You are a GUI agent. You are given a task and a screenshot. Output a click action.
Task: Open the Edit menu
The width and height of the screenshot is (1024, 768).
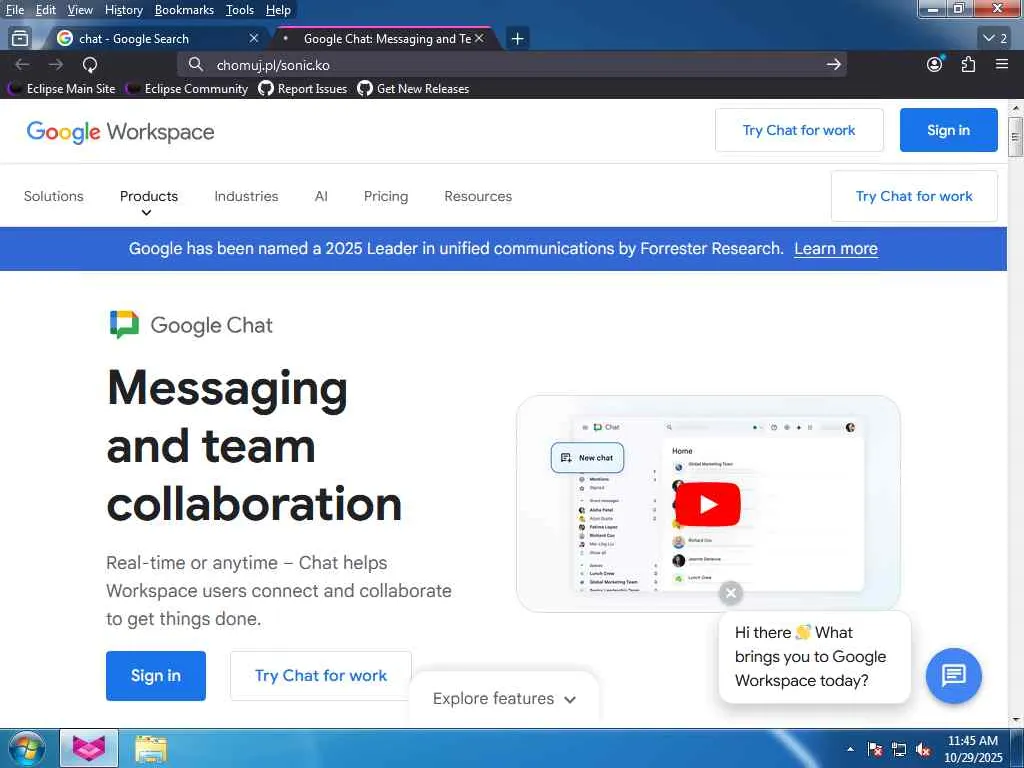[x=45, y=10]
